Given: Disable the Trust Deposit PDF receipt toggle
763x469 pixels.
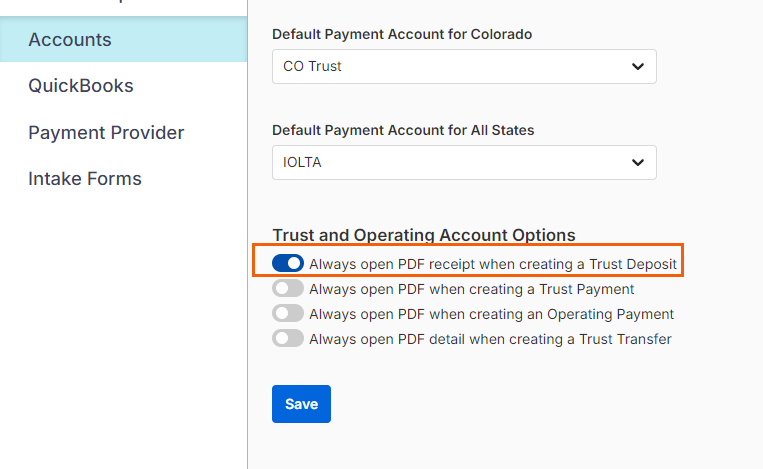Looking at the screenshot, I should click(288, 264).
